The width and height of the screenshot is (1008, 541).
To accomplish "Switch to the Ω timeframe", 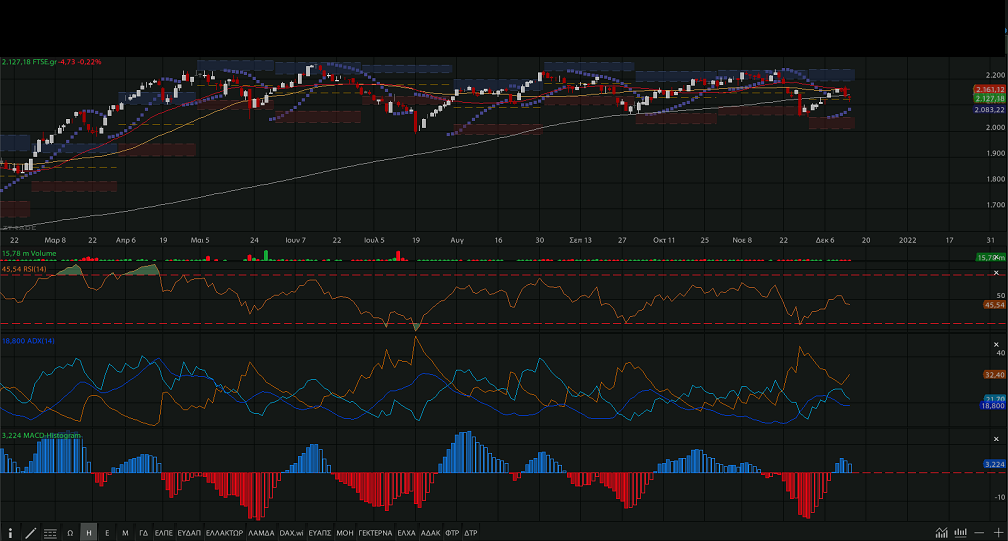I will click(70, 533).
